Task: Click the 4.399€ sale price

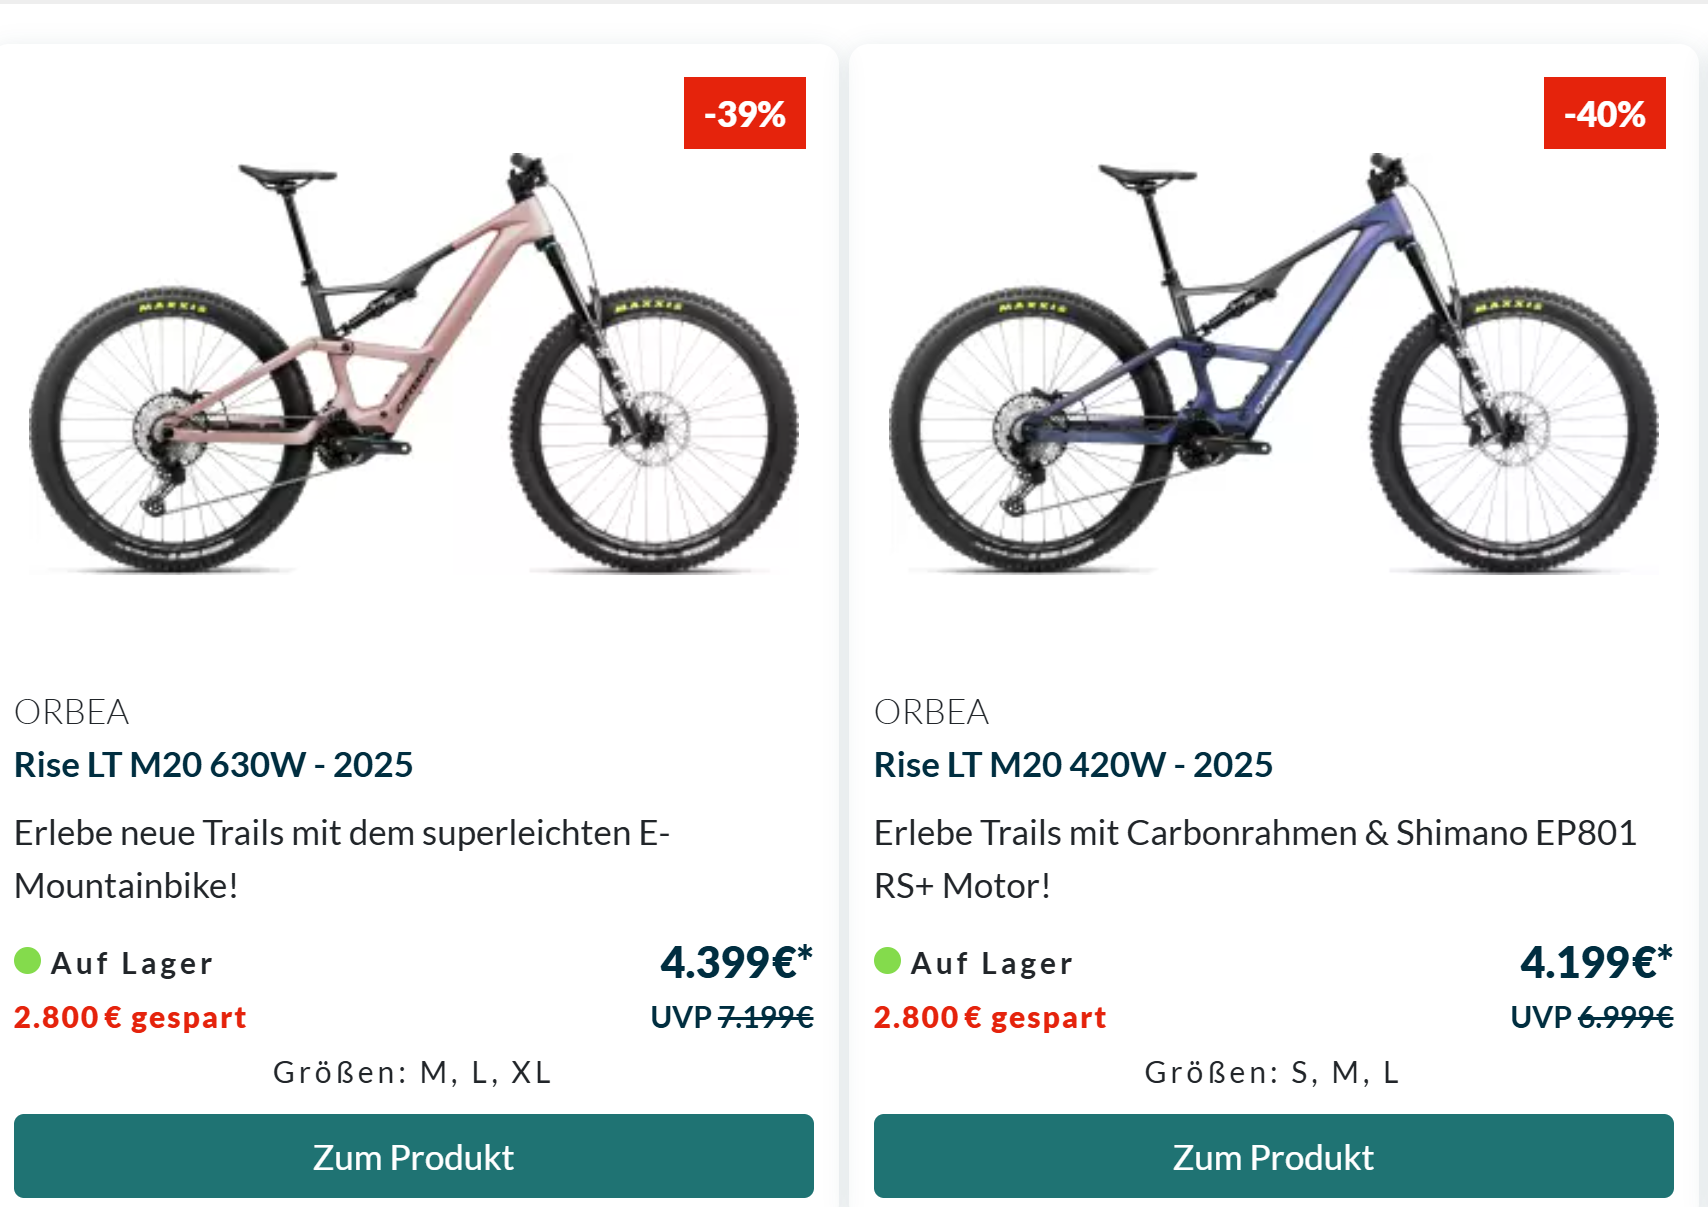Action: 736,962
